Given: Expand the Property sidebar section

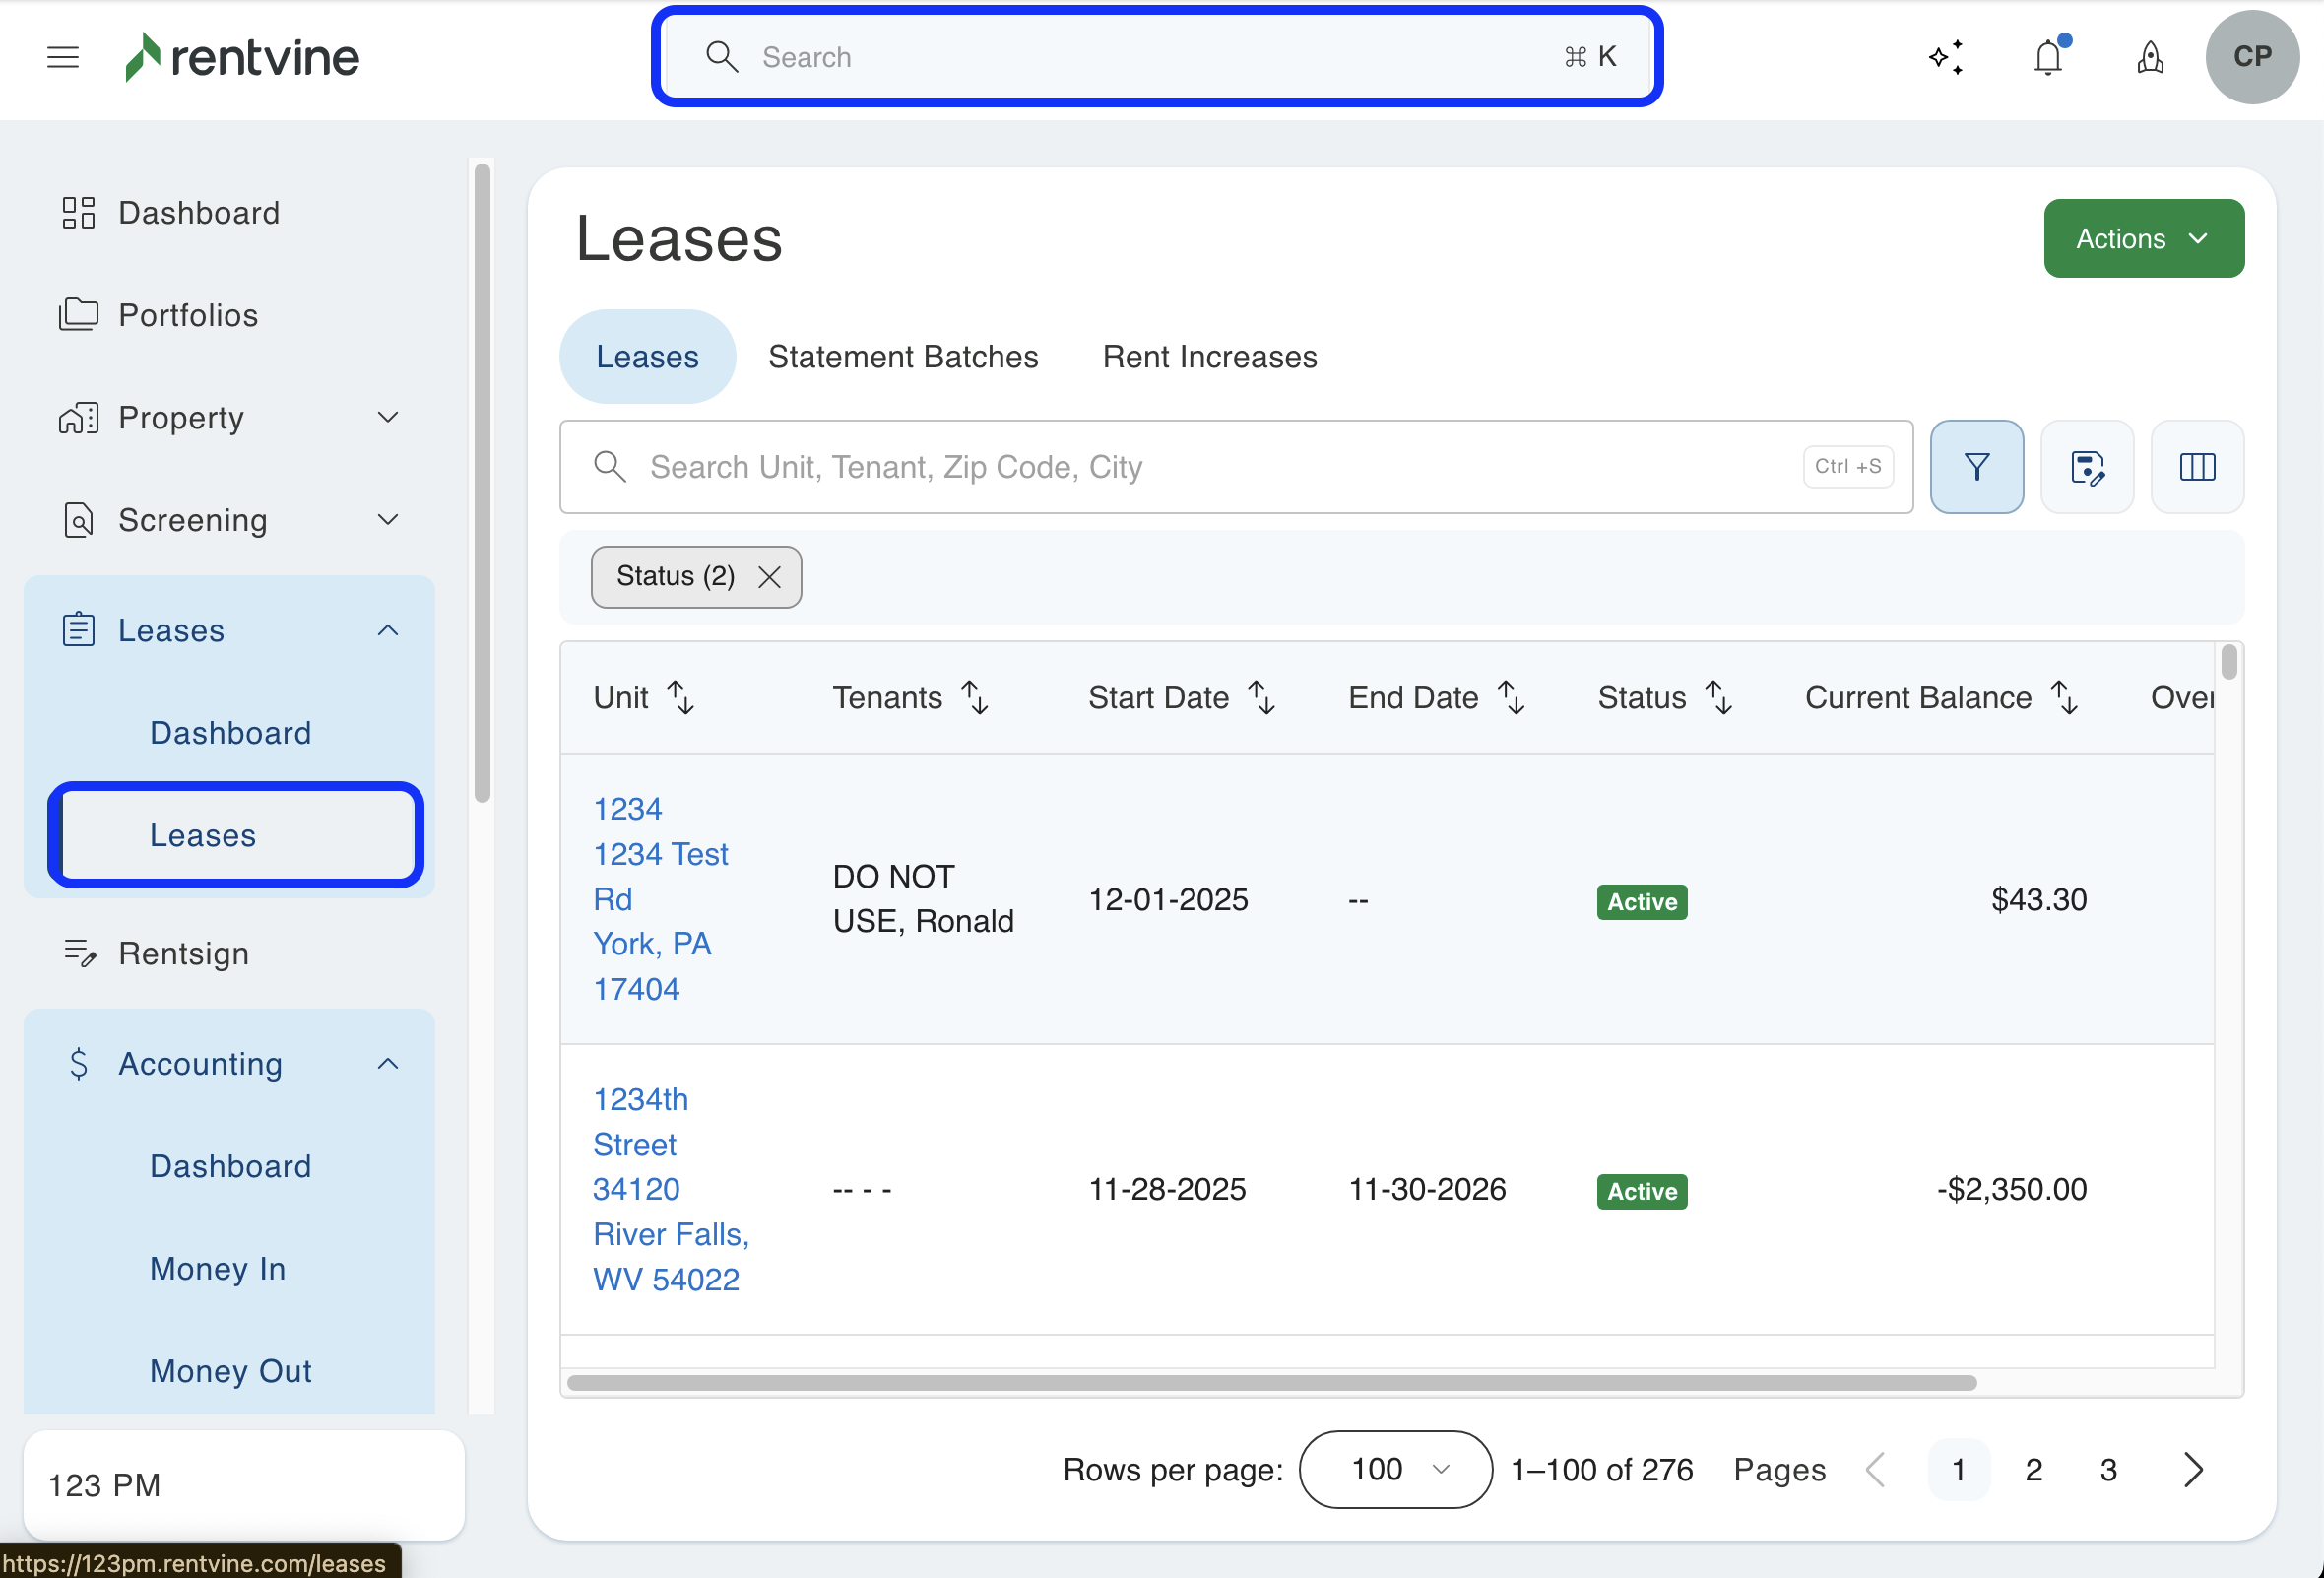Looking at the screenshot, I should [387, 417].
